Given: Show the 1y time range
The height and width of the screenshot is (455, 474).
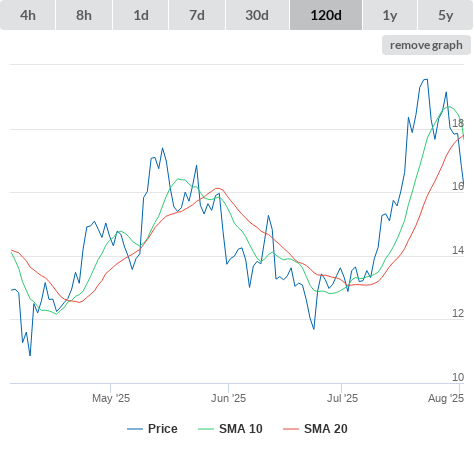Looking at the screenshot, I should click(x=390, y=15).
